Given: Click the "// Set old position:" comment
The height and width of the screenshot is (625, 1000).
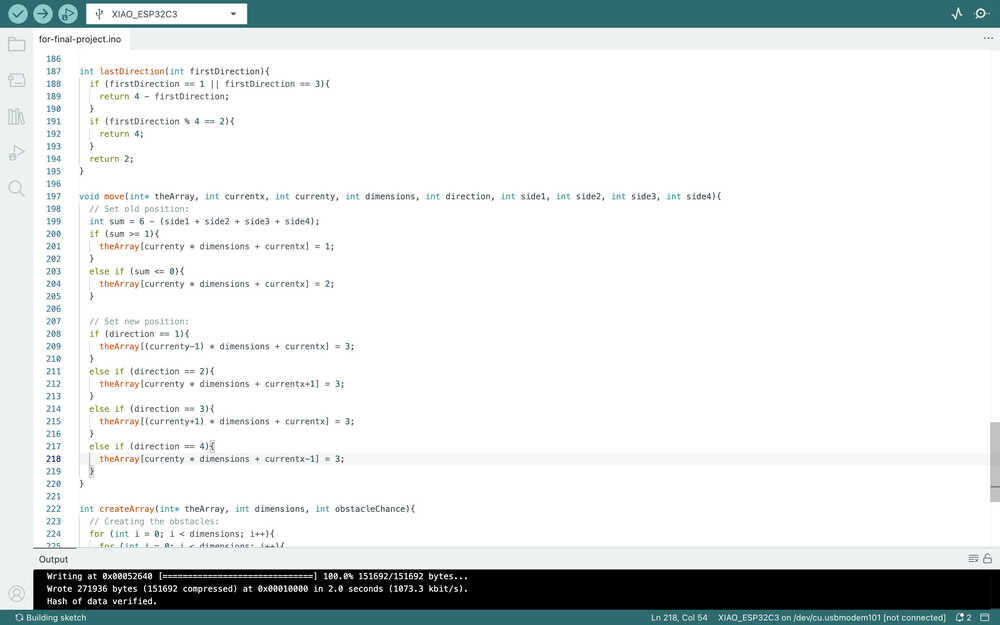Looking at the screenshot, I should (x=139, y=209).
